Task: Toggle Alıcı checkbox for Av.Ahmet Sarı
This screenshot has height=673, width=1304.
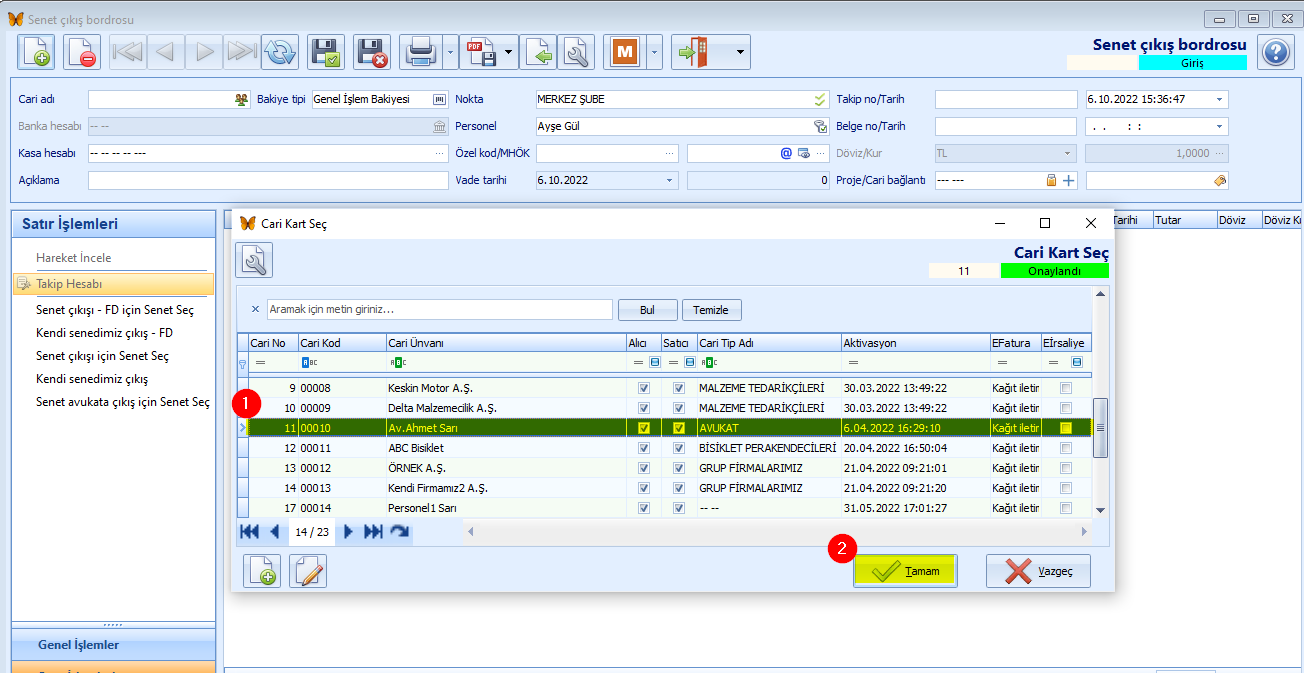Action: tap(644, 428)
